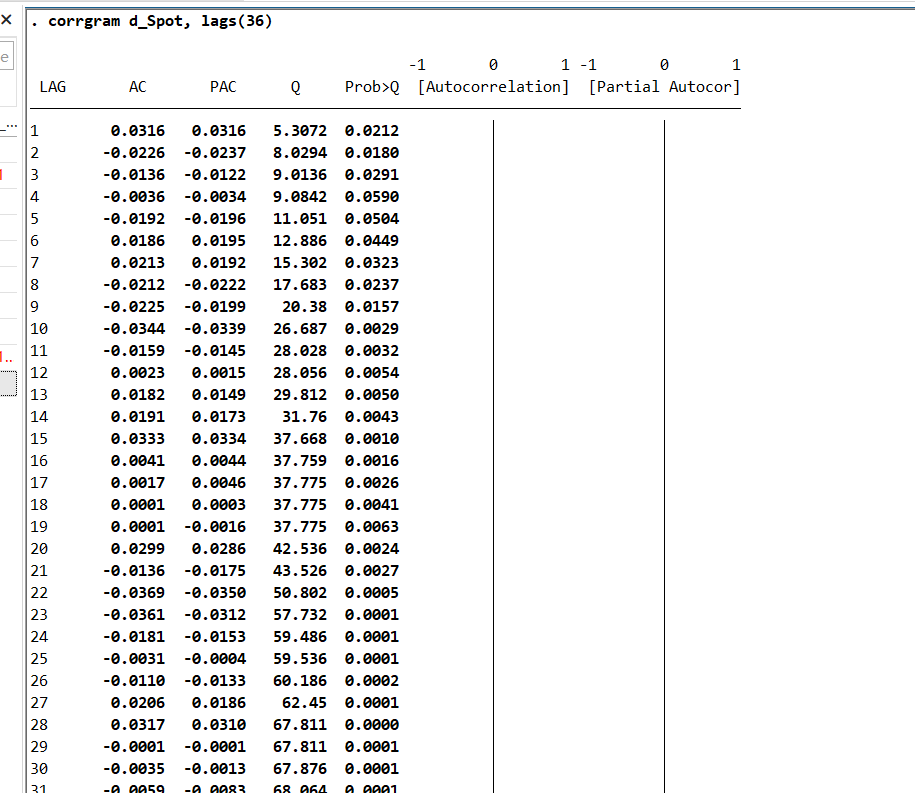This screenshot has height=793, width=915.
Task: Select Q value 42.536 in lag 20
Action: click(x=300, y=549)
